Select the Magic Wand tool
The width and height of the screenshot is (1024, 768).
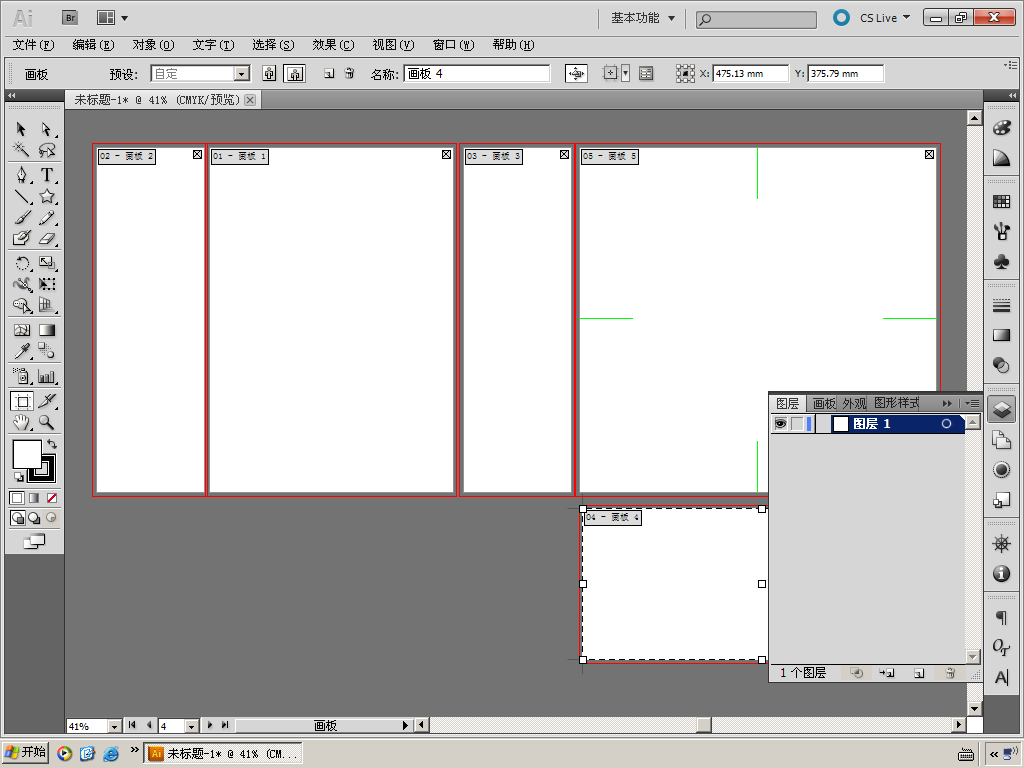21,150
